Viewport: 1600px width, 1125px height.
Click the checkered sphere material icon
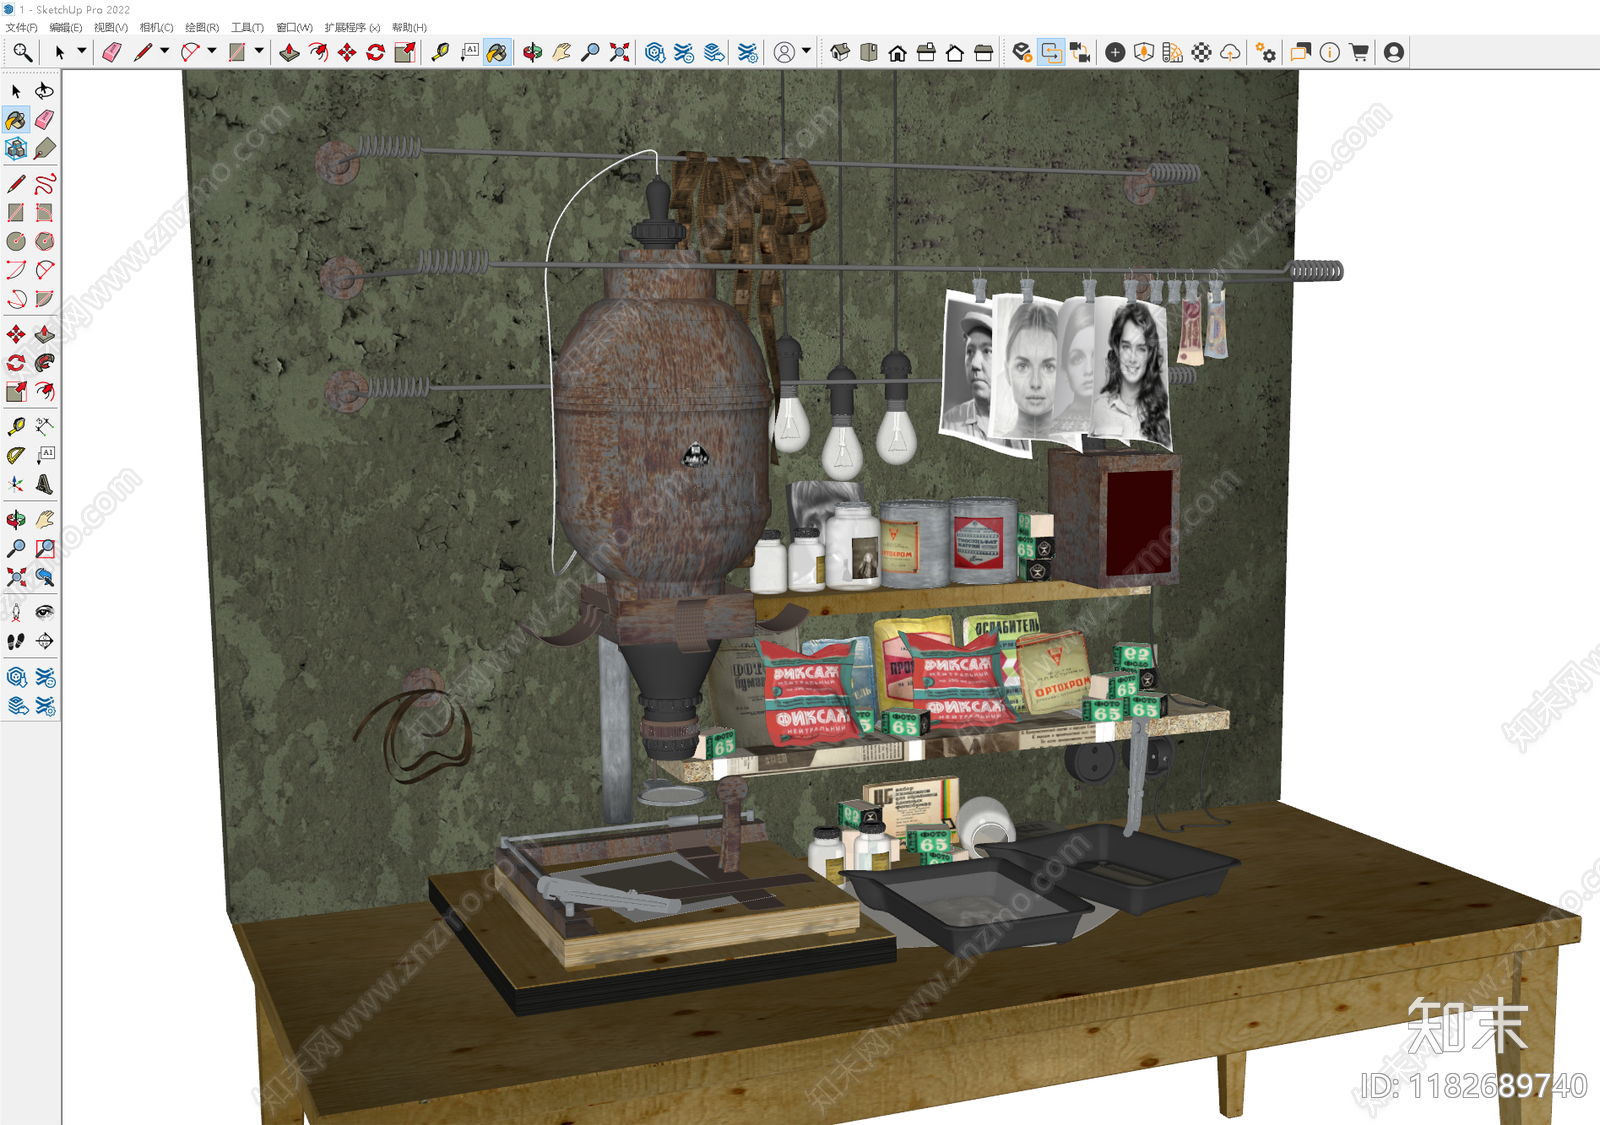point(1202,52)
